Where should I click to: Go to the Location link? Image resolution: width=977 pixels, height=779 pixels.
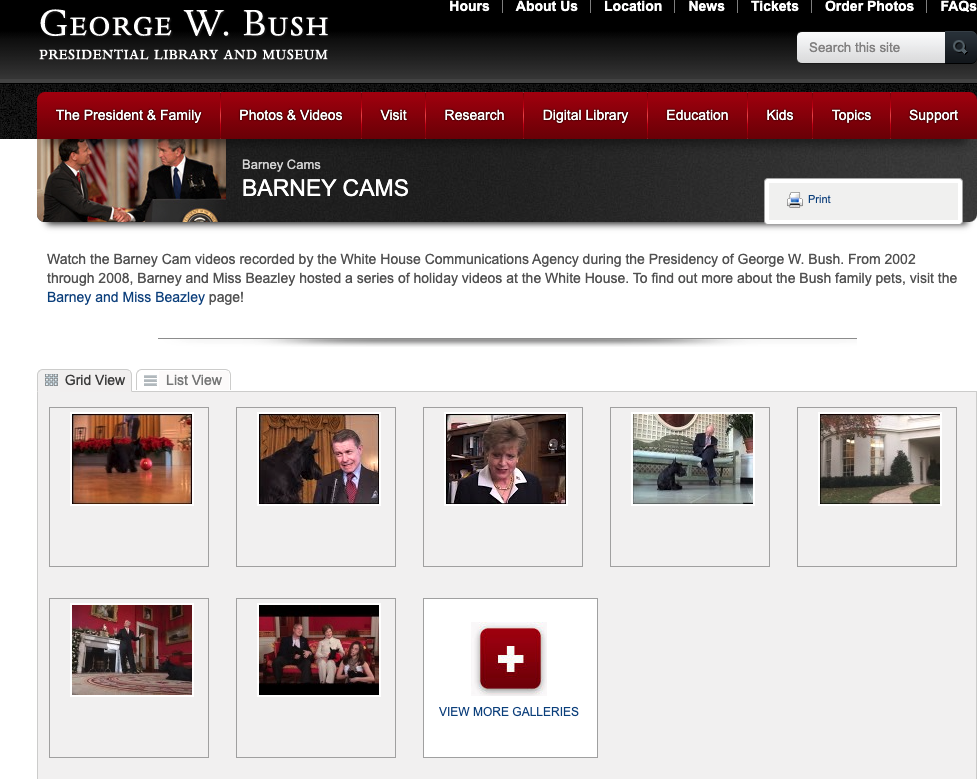(633, 7)
